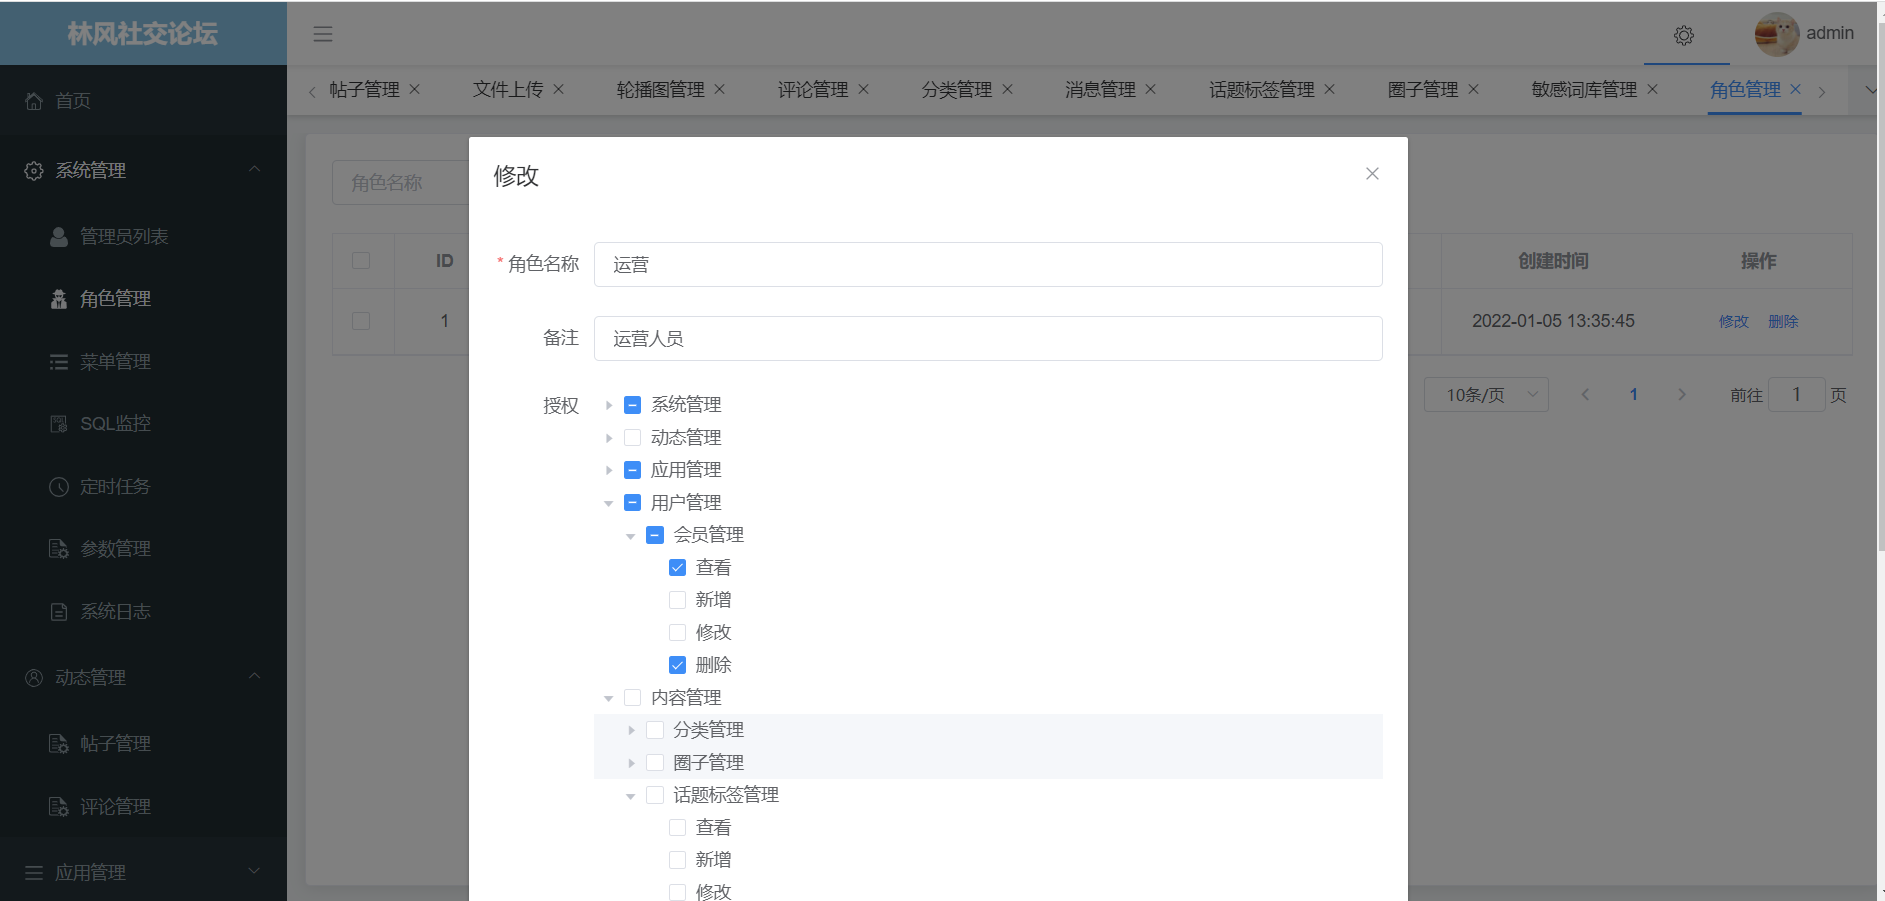The width and height of the screenshot is (1885, 901).
Task: Select the 角色管理 role icon in sidebar
Action: point(58,298)
